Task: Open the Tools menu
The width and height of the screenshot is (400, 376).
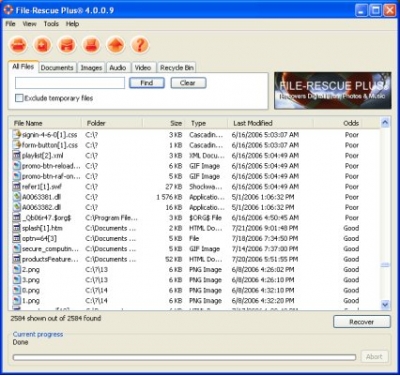Action: pos(51,24)
